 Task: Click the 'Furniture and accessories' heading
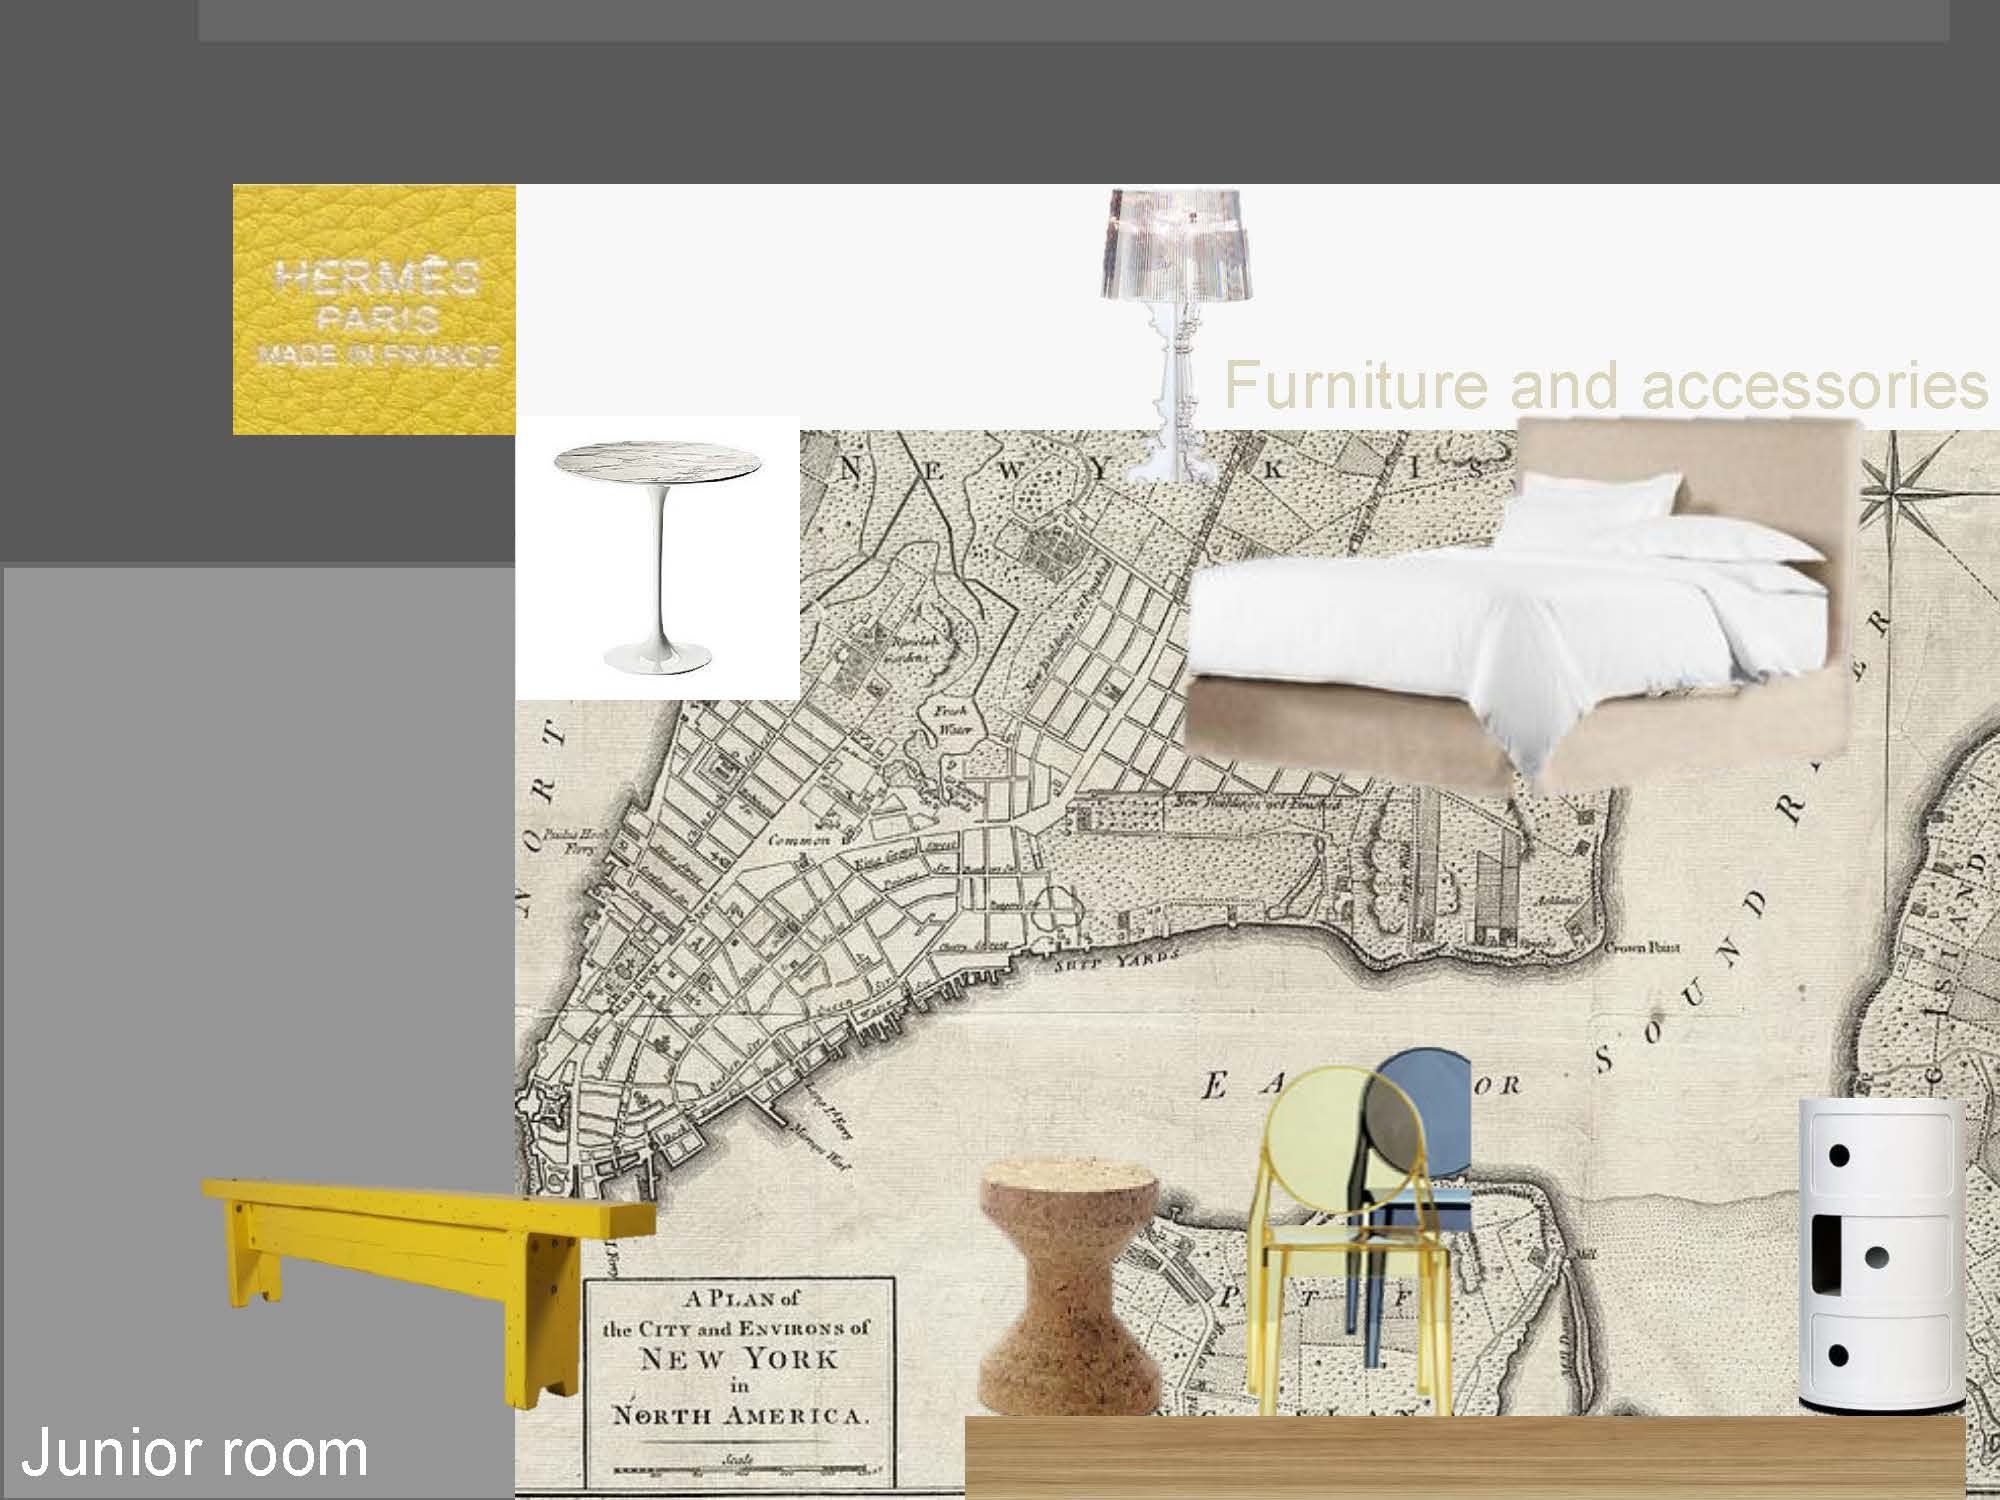[x=1606, y=384]
